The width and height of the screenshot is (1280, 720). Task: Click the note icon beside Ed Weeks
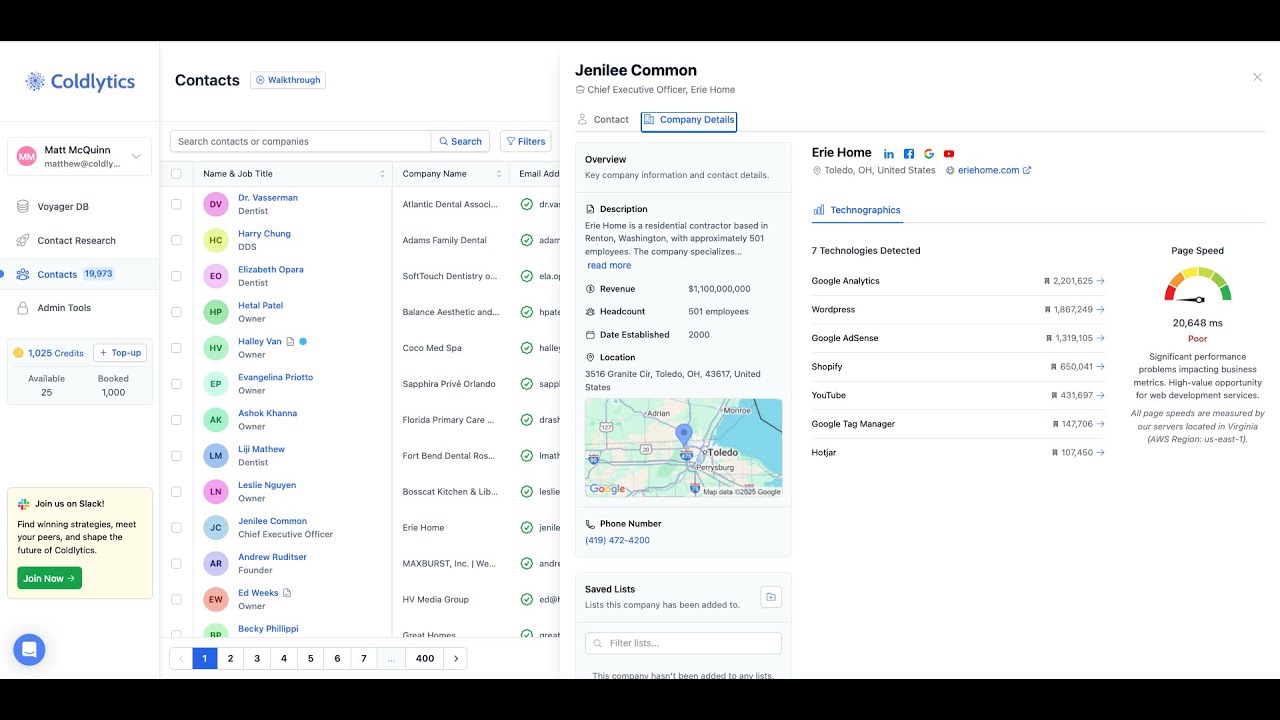pos(287,593)
